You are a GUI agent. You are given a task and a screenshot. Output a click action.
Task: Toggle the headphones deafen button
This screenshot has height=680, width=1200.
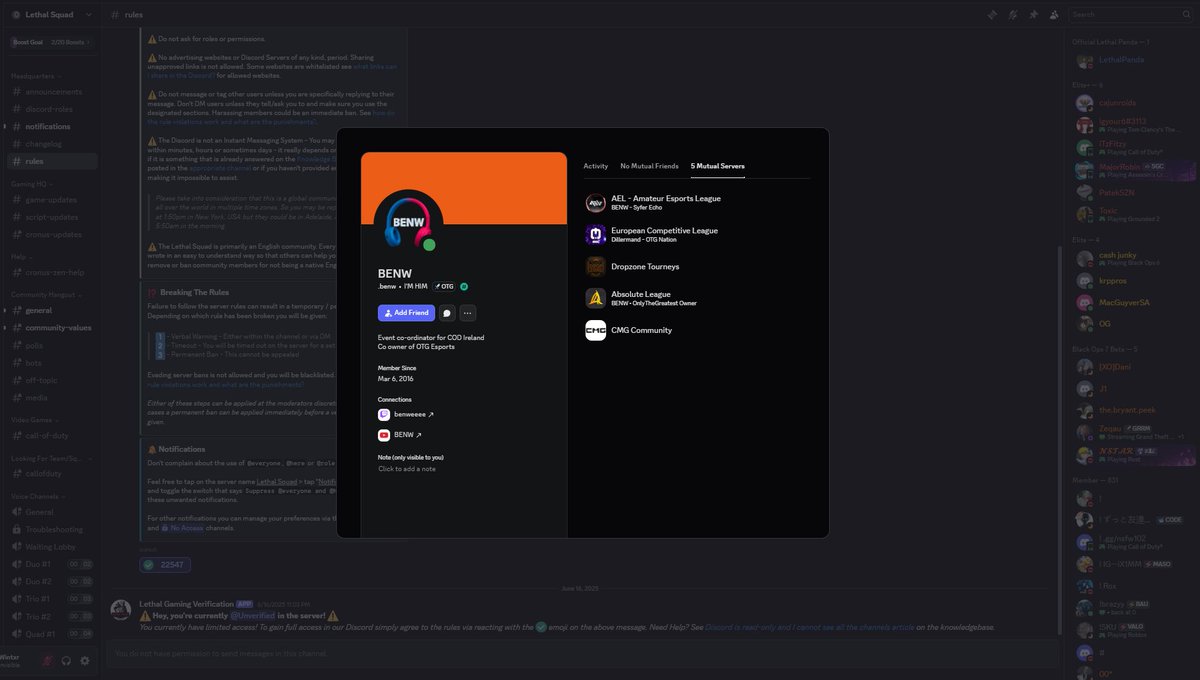coord(66,660)
